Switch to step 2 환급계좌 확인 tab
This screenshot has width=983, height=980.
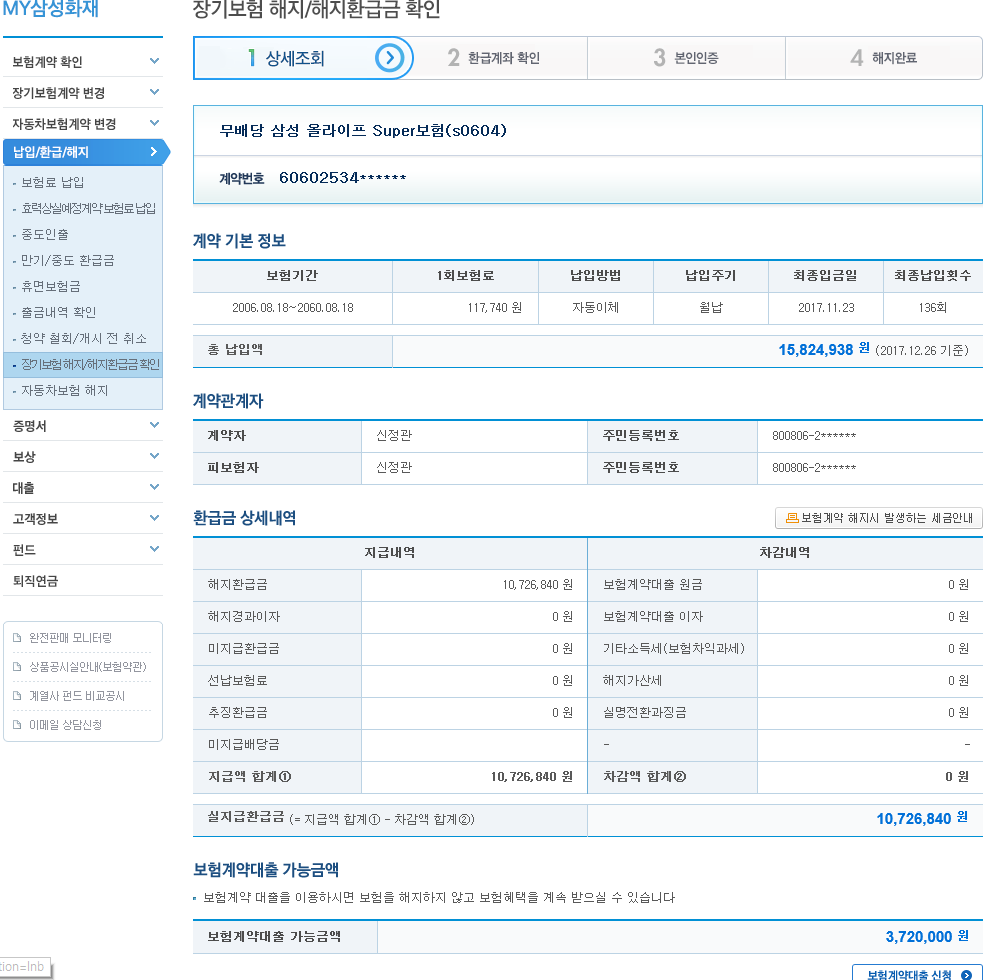coord(493,58)
